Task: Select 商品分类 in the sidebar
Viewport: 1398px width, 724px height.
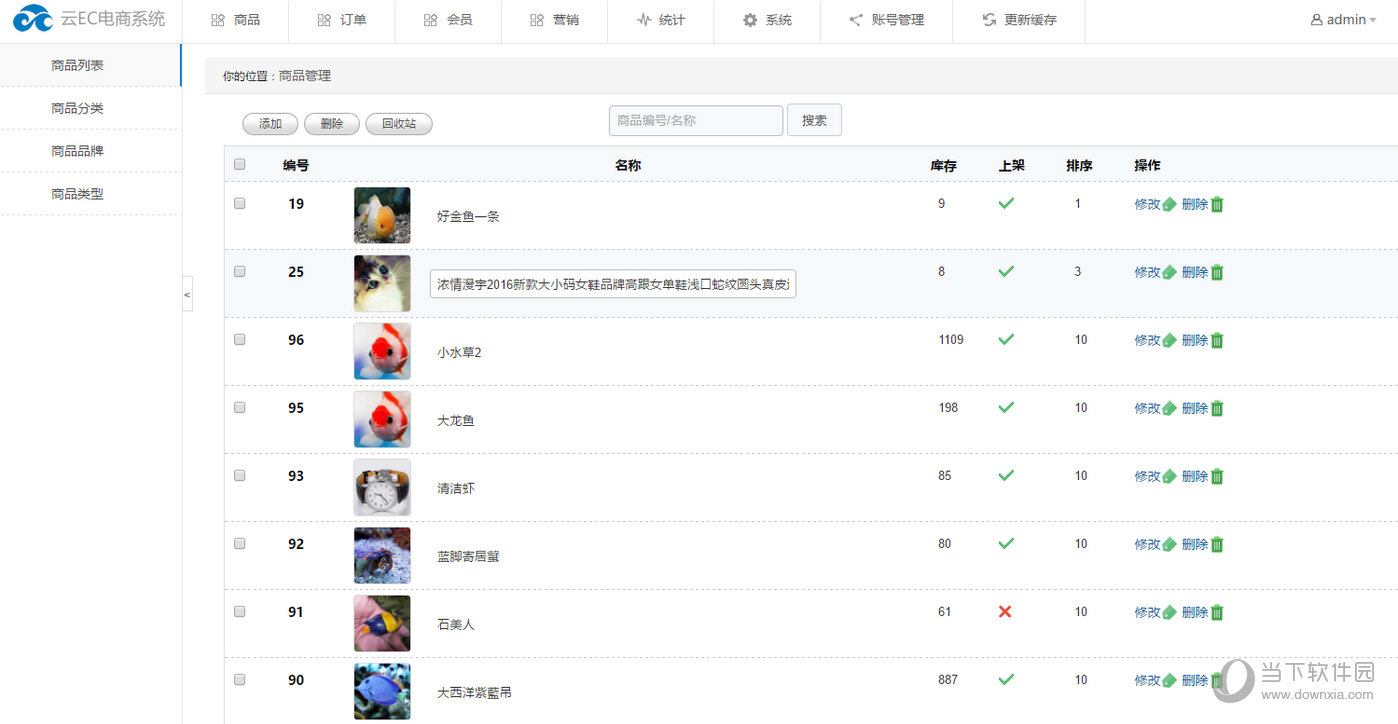Action: click(x=78, y=108)
